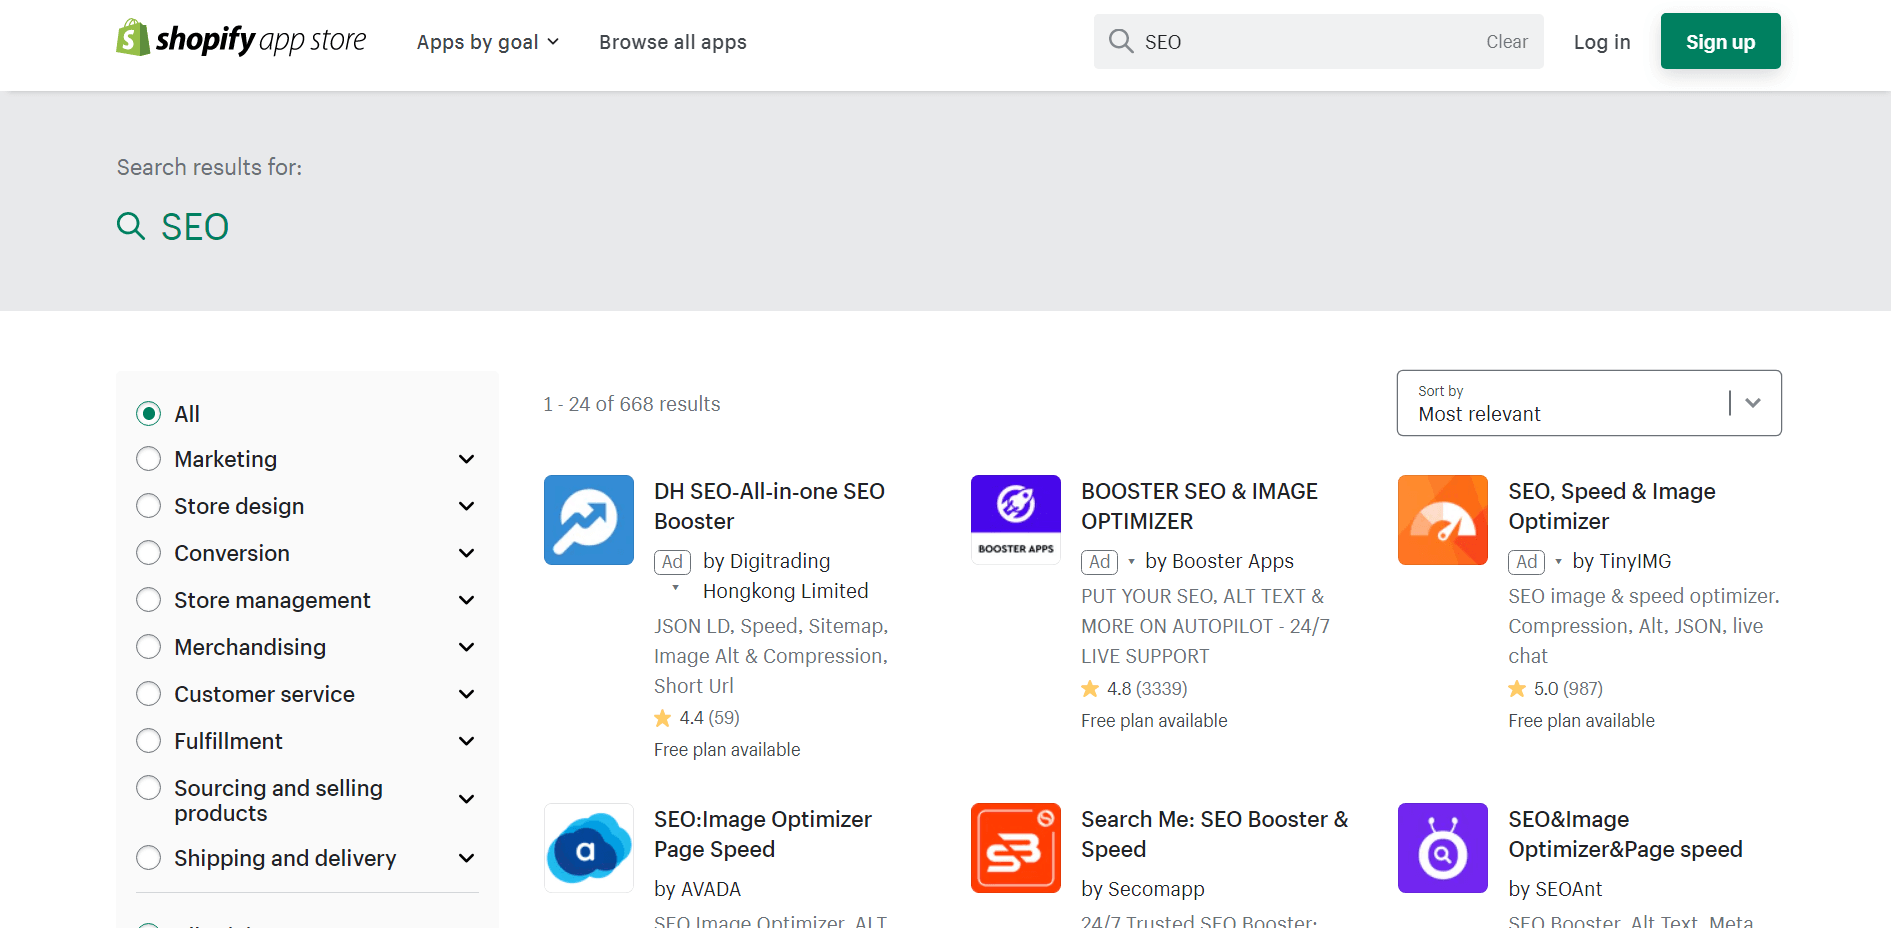Select Shipping and delivery radio filter
This screenshot has height=928, width=1891.
(x=149, y=858)
